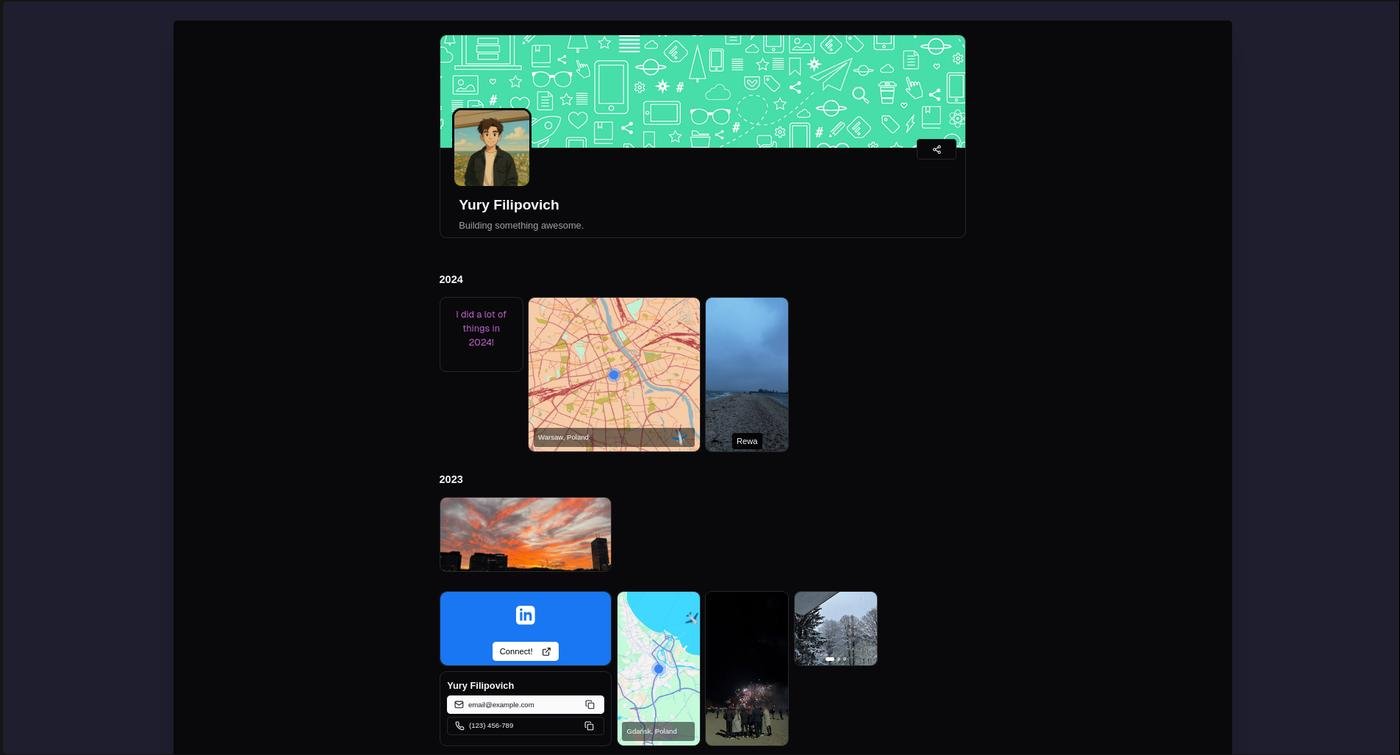Click the blue location pin on Gdańsk map
The height and width of the screenshot is (755, 1400).
point(658,668)
